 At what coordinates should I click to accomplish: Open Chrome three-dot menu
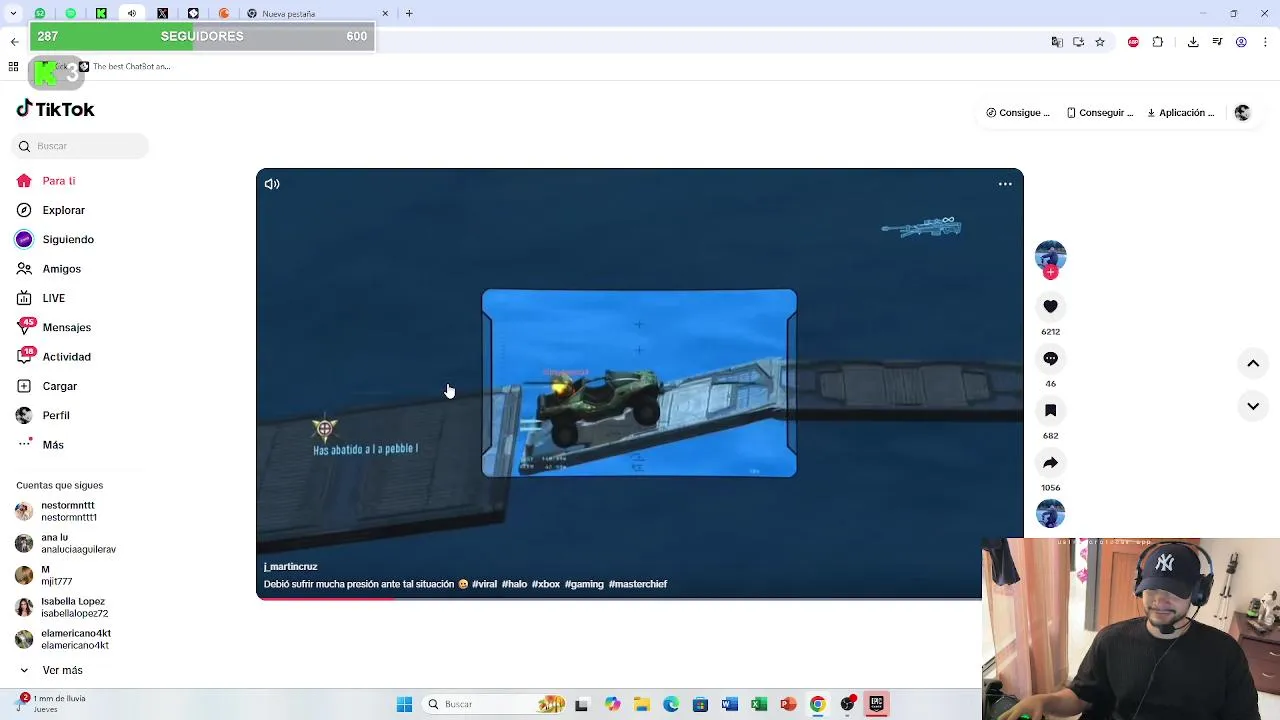pyautogui.click(x=1265, y=42)
